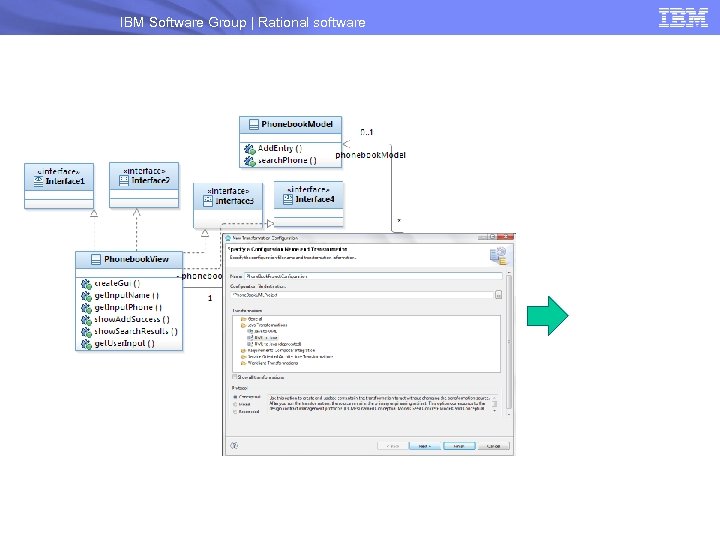
Task: Click the phonebookModel association role label
Action: pyautogui.click(x=370, y=155)
